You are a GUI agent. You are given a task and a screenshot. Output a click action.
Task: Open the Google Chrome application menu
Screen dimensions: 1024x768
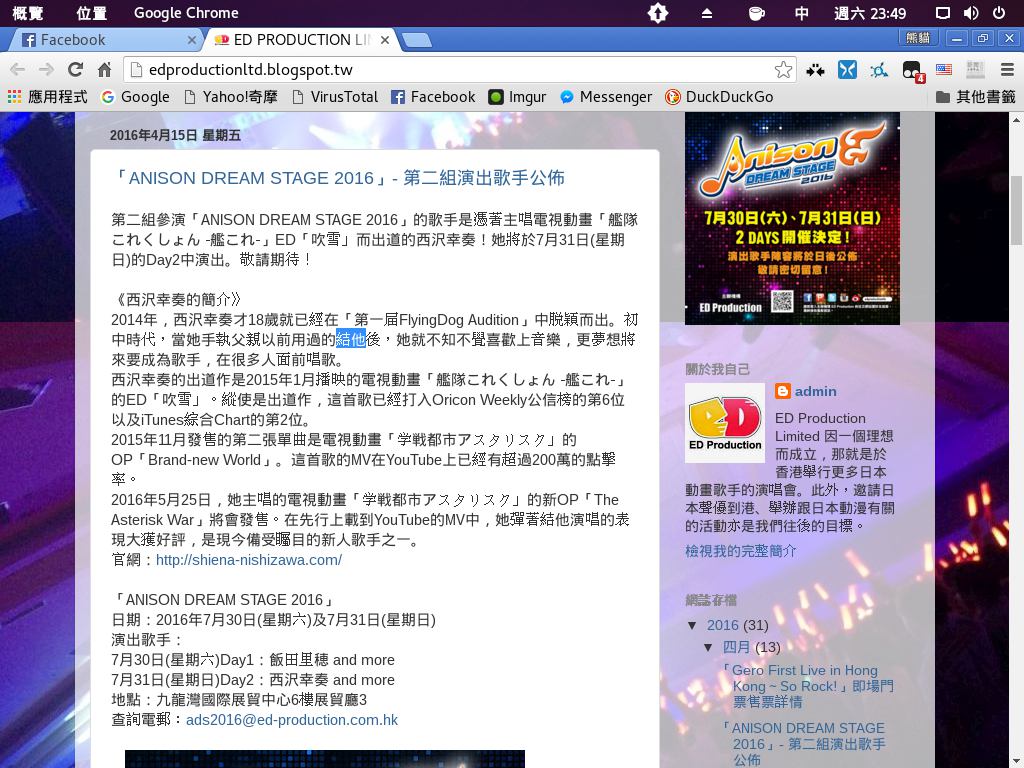186,13
